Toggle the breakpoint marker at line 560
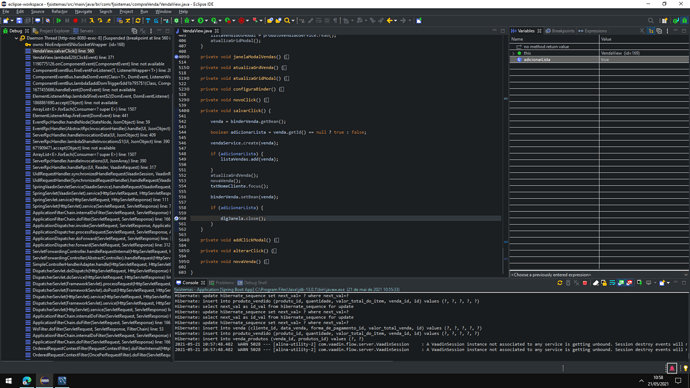This screenshot has height=388, width=690. click(x=176, y=218)
